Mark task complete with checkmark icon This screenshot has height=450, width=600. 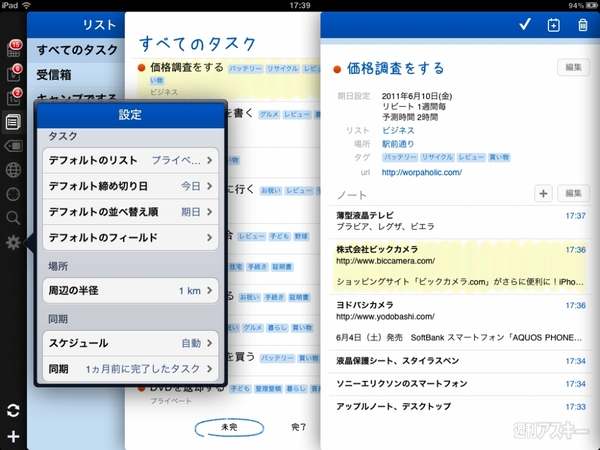(x=525, y=24)
